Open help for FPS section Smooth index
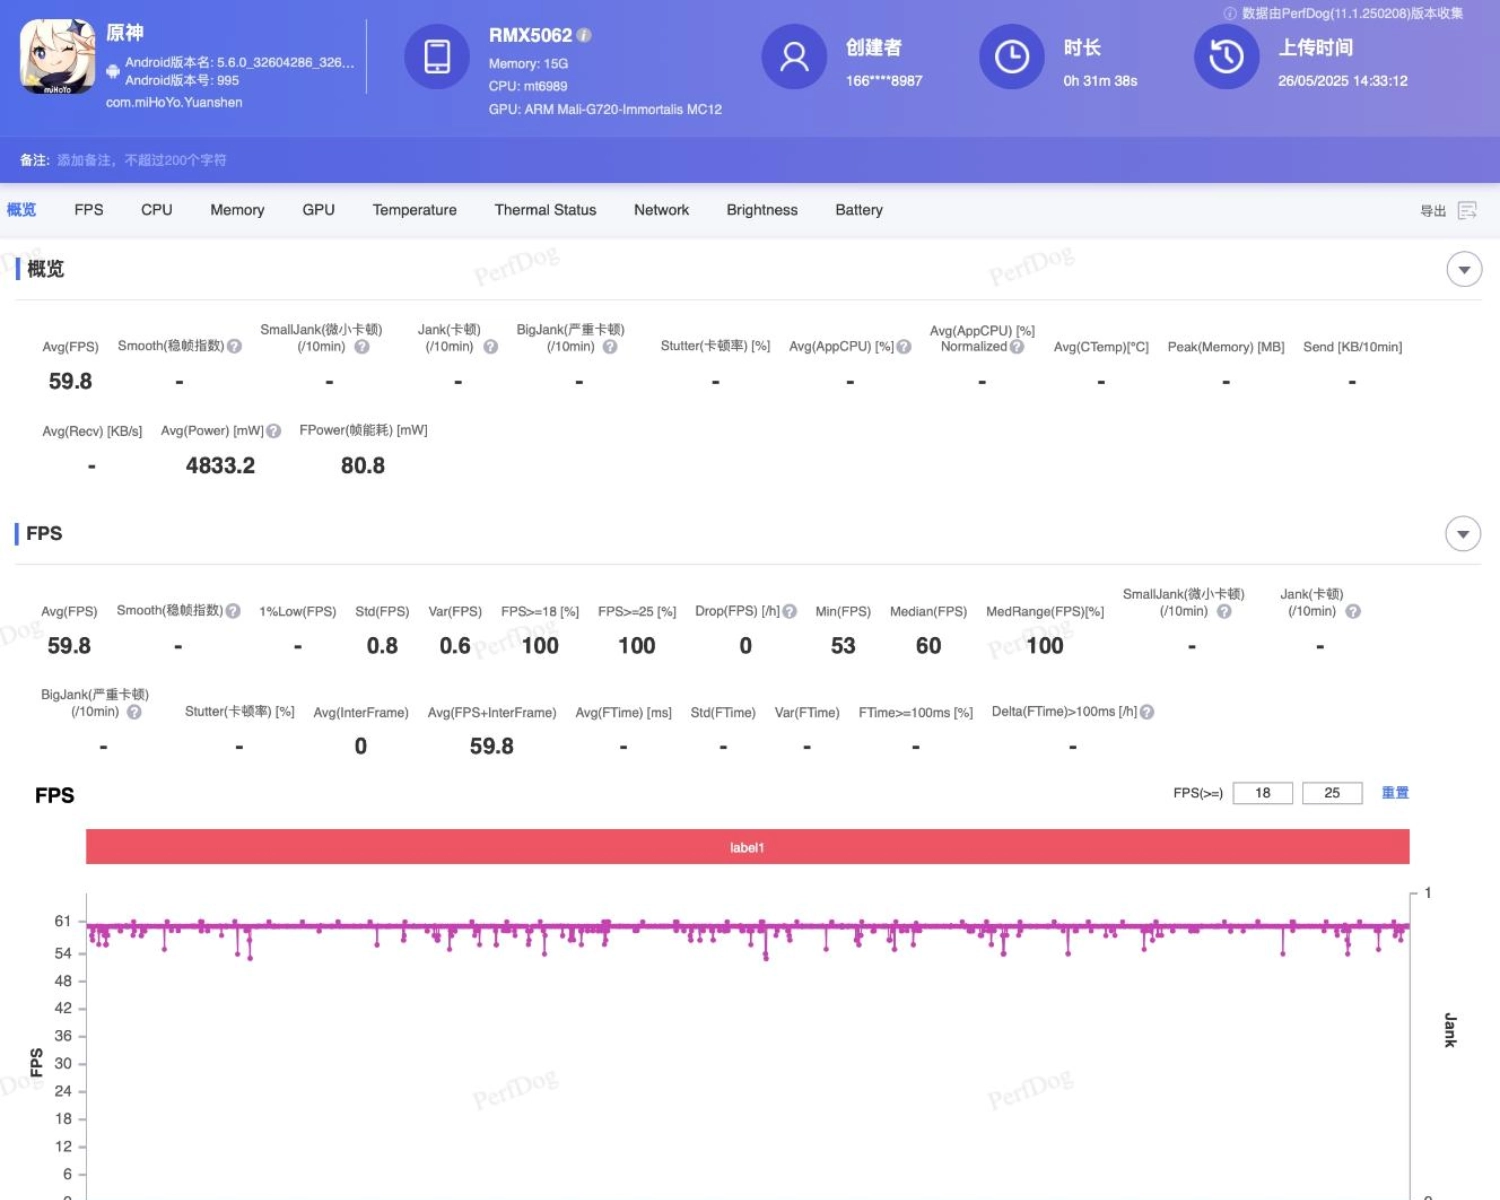Viewport: 1500px width, 1200px height. [233, 611]
